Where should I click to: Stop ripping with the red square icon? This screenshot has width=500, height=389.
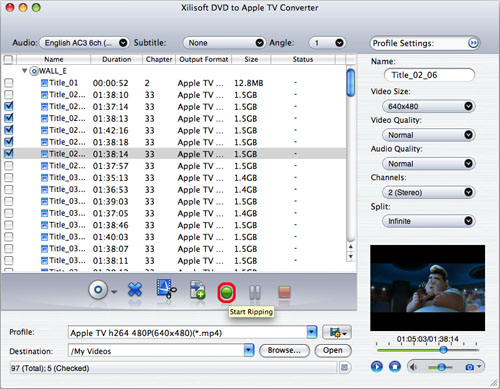284,292
